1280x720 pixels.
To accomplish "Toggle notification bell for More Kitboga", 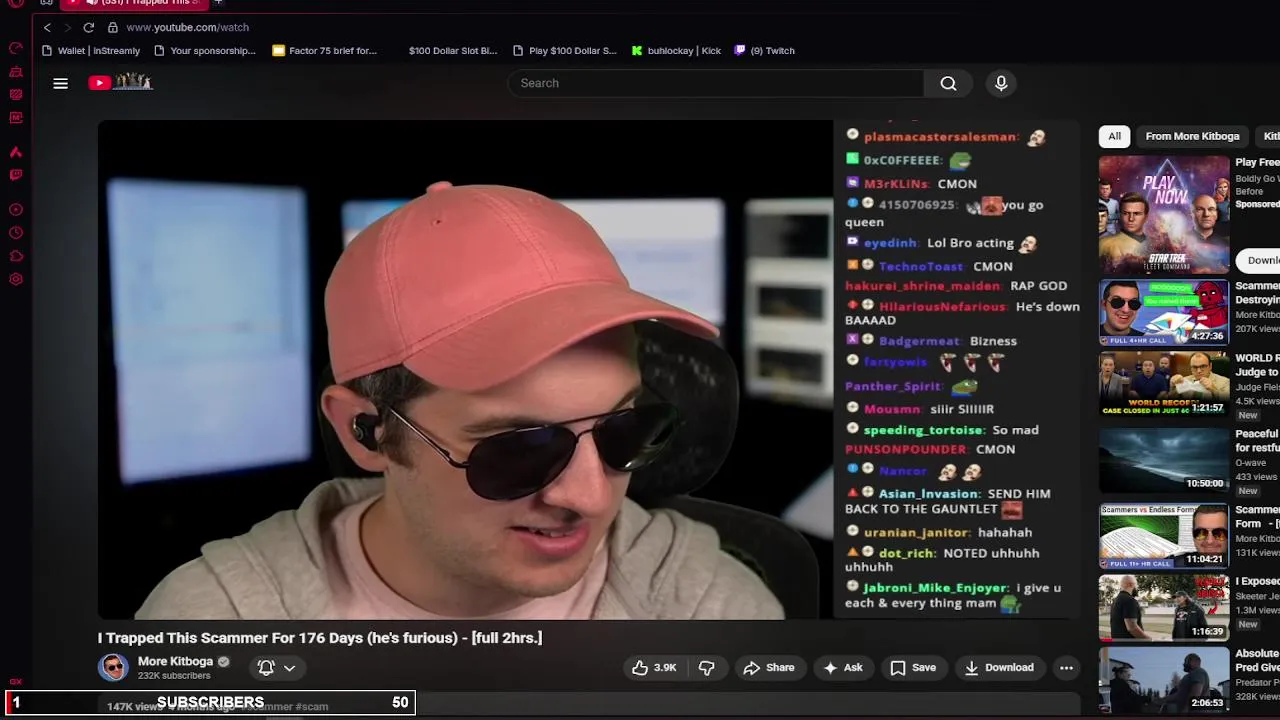I will click(x=266, y=667).
